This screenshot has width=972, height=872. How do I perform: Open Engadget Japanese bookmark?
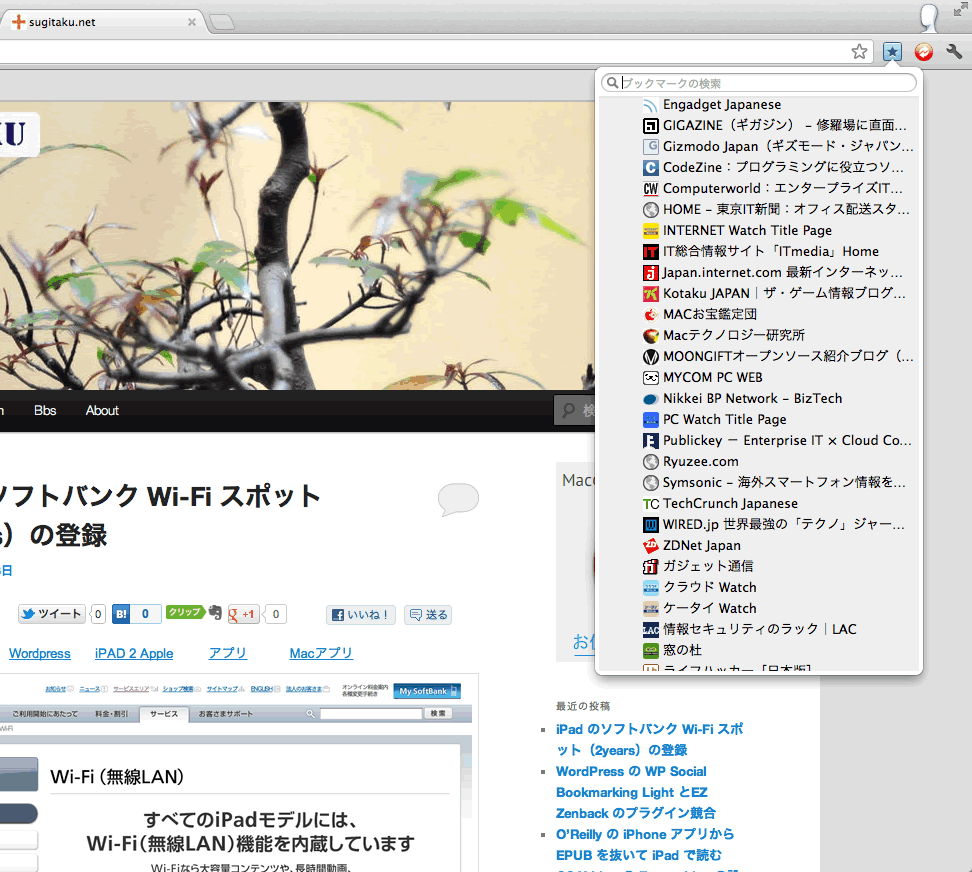point(759,105)
